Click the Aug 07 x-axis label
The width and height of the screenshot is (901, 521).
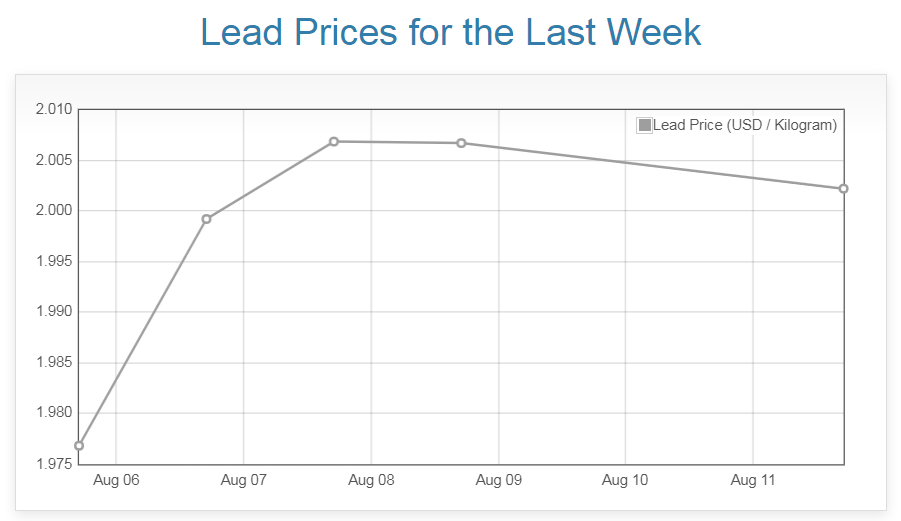(x=243, y=480)
